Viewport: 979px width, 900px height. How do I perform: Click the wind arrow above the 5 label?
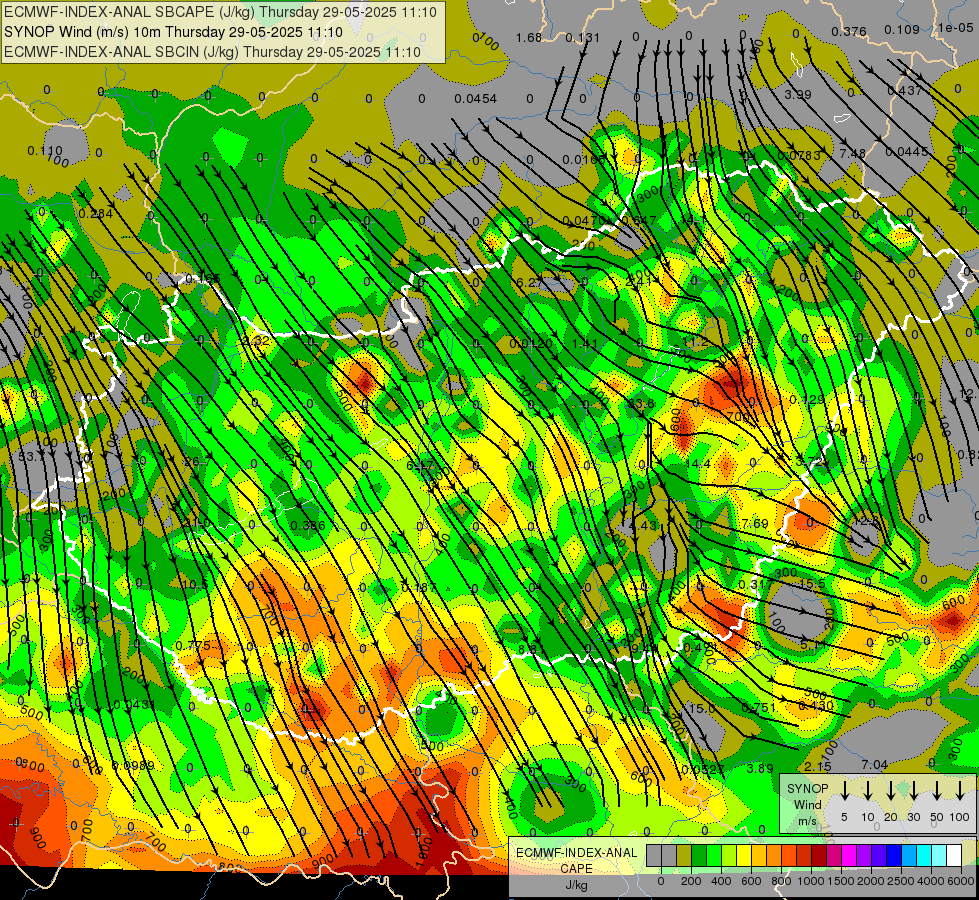[x=845, y=790]
